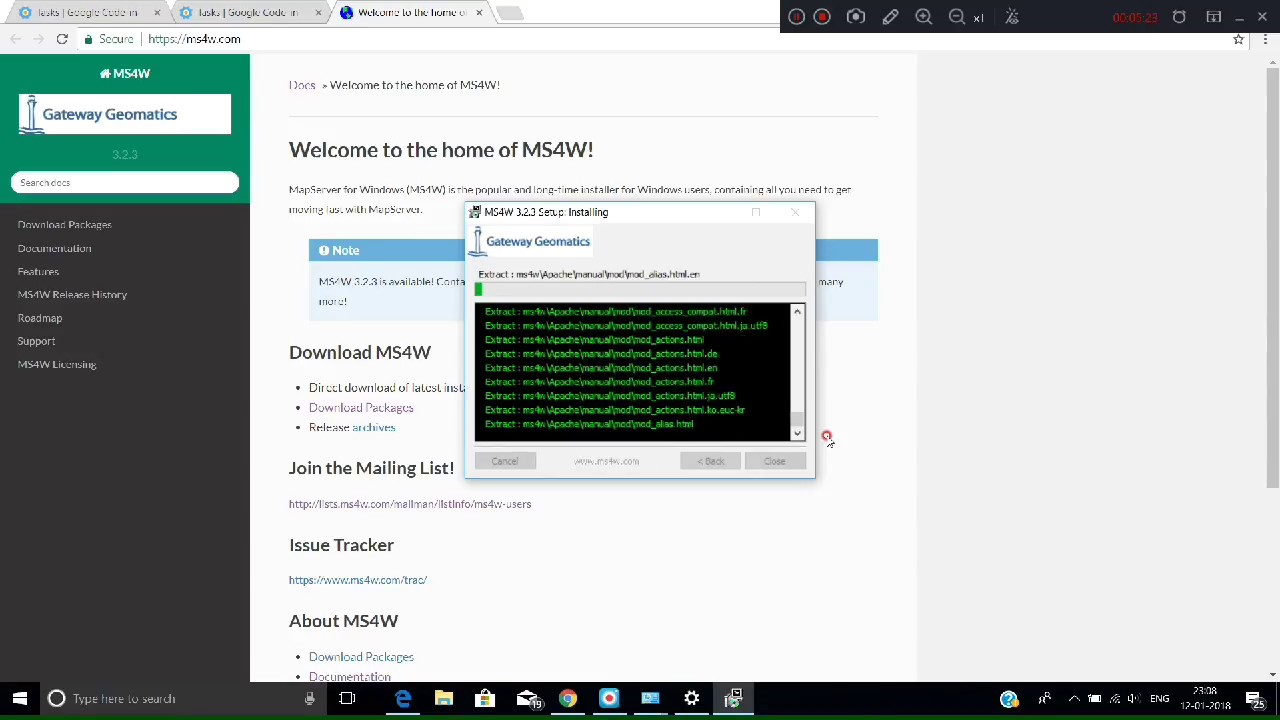Click the Get Help tray icon
The width and height of the screenshot is (1280, 720).
click(1009, 699)
